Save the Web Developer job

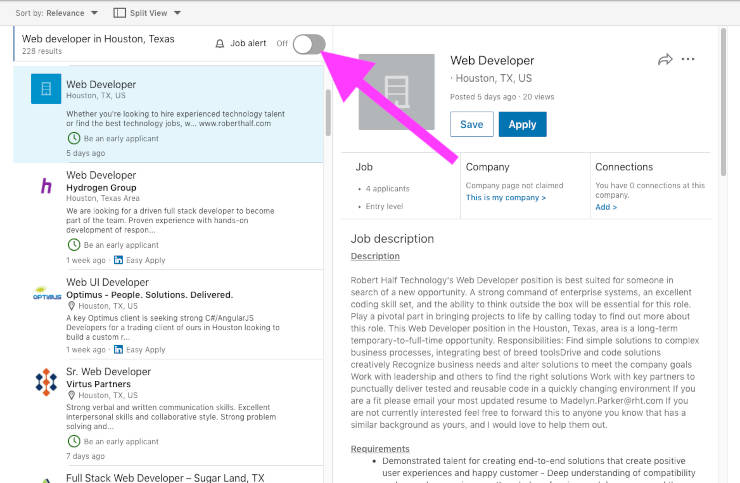(471, 124)
